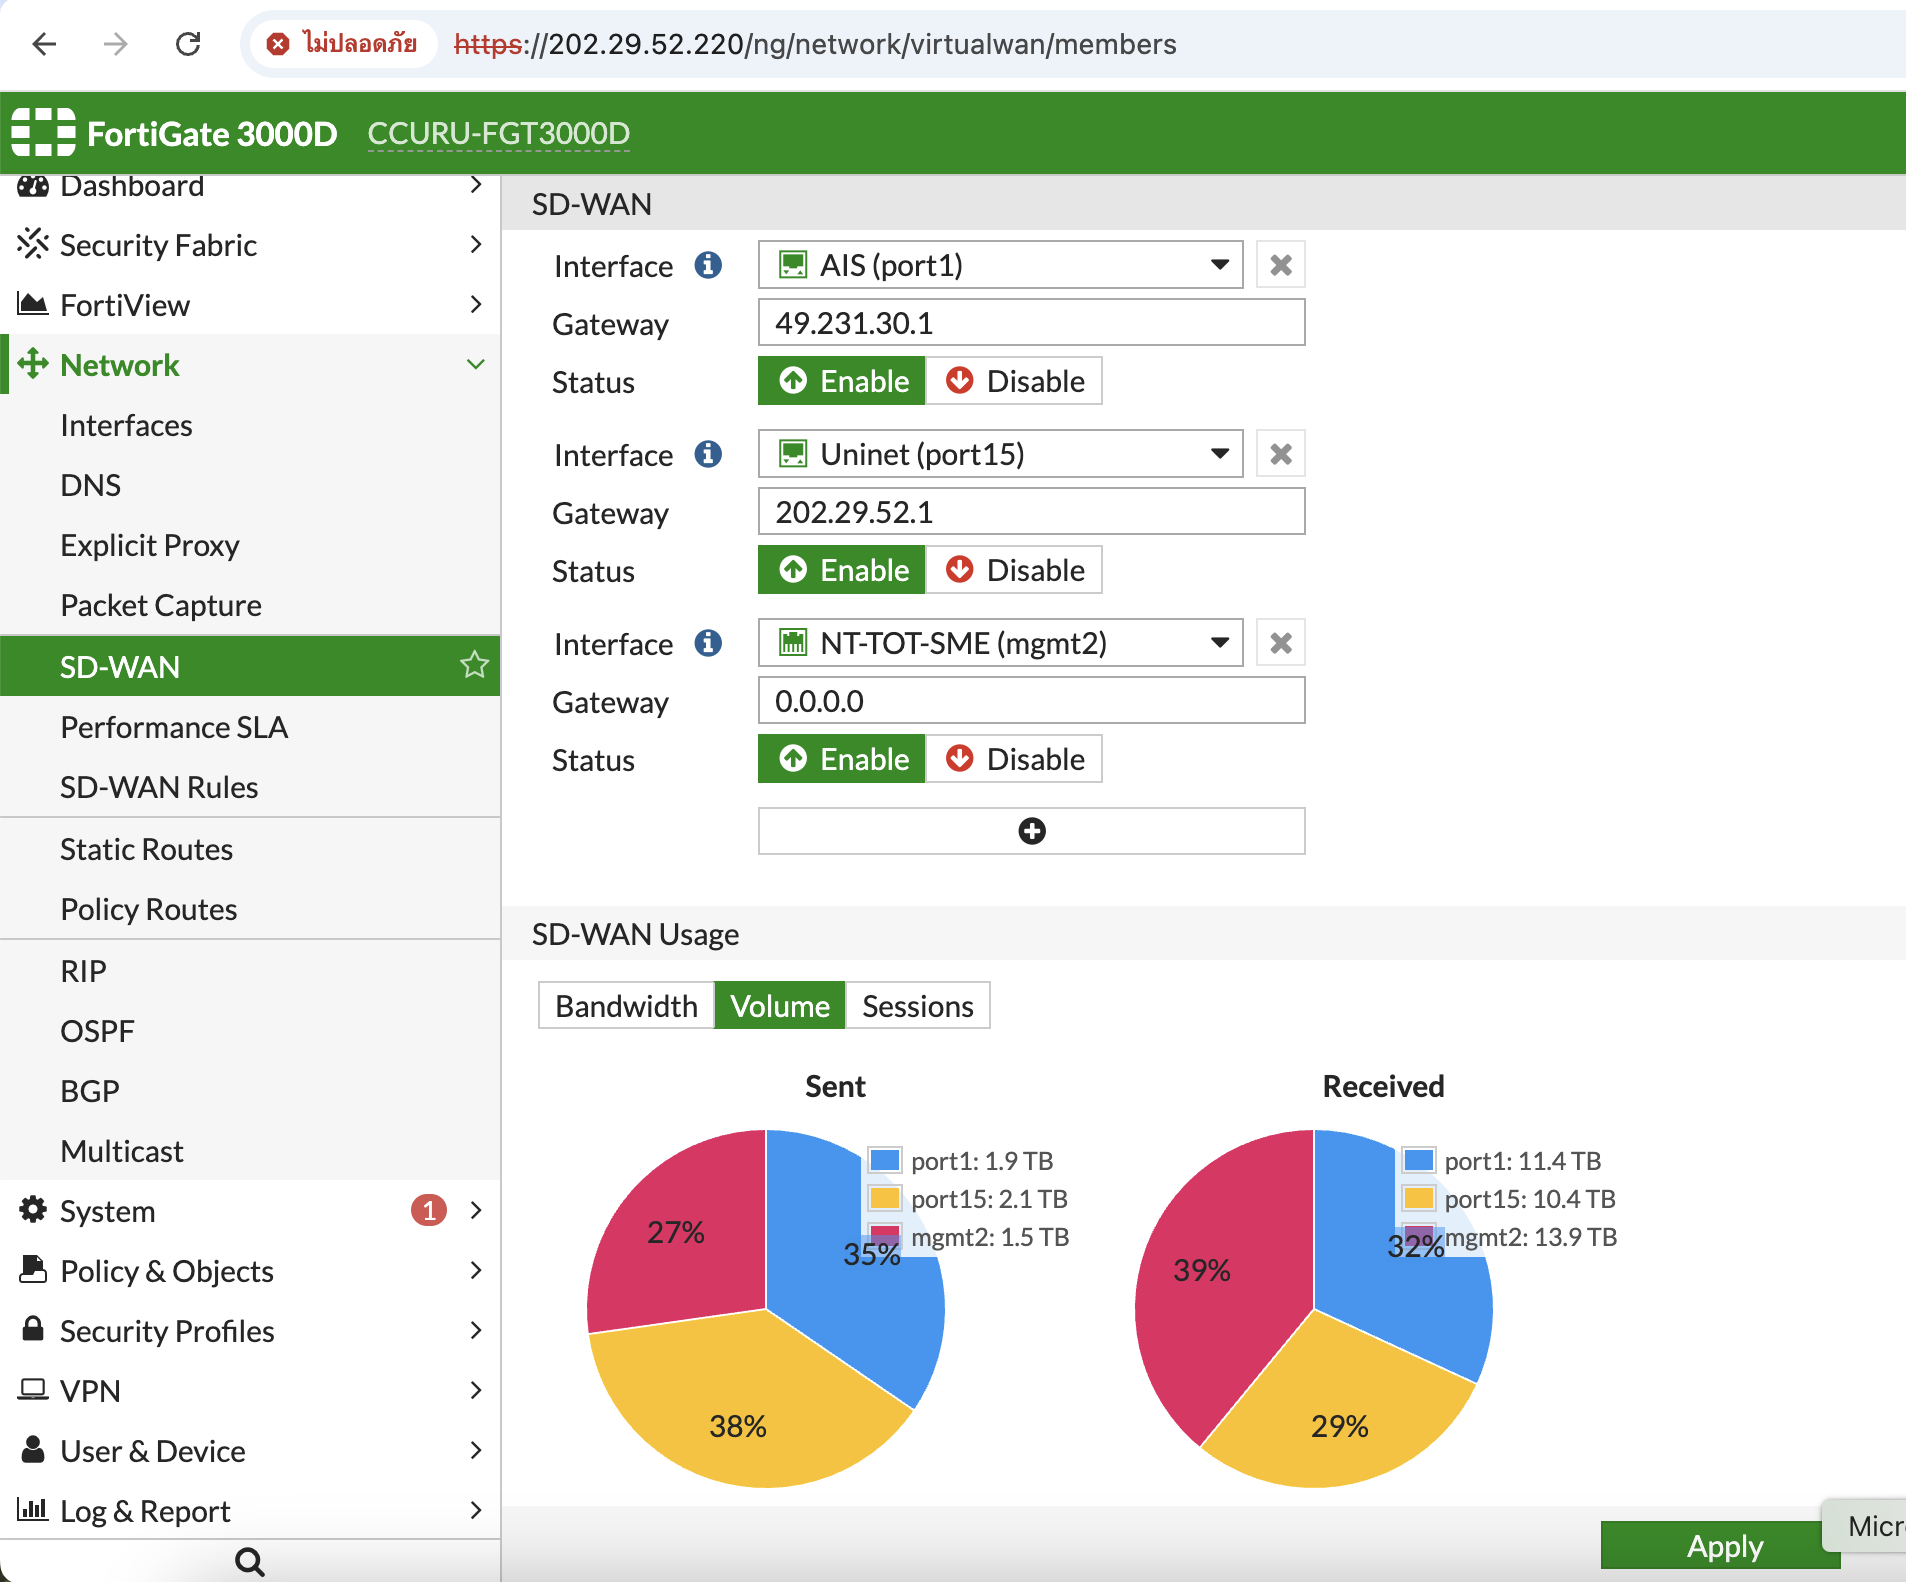
Task: Remove the AIS (port1) member with its X
Action: [1280, 265]
